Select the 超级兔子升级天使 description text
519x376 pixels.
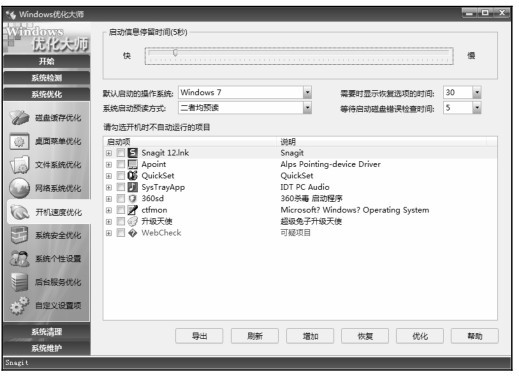pos(311,221)
